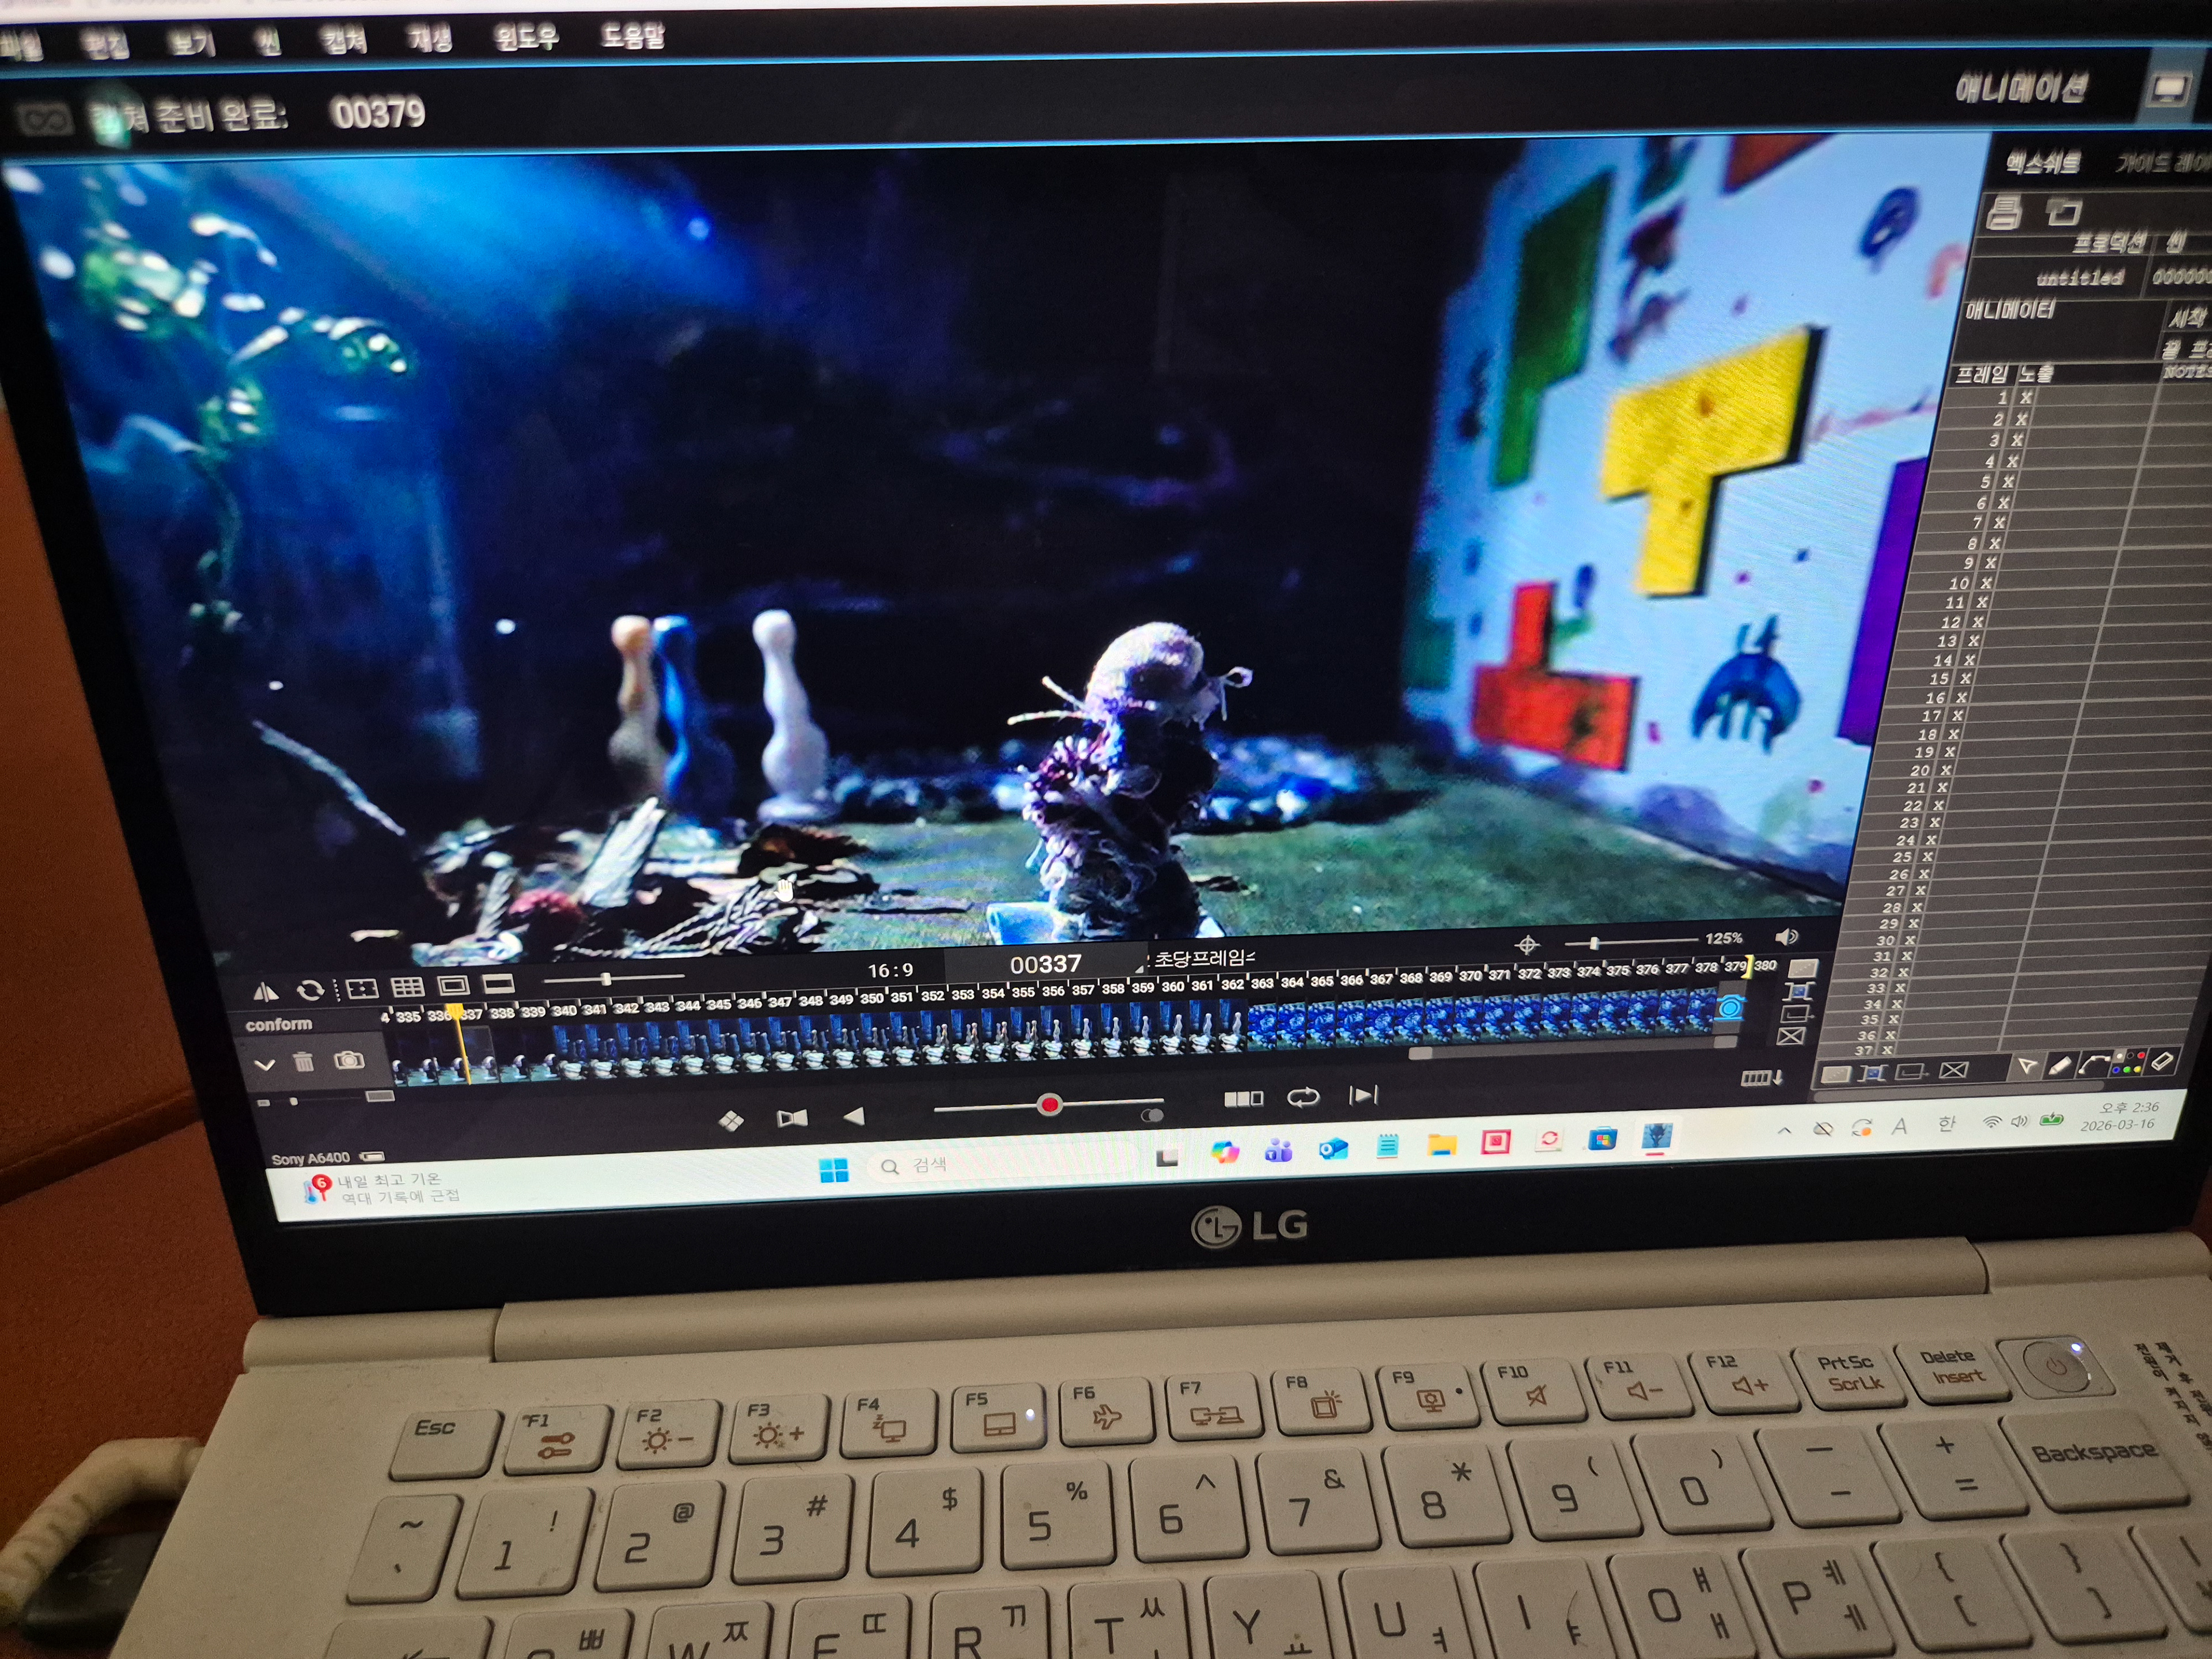Toggle the loop playback icon
Screen dimensions: 2212x1659
click(1303, 1097)
